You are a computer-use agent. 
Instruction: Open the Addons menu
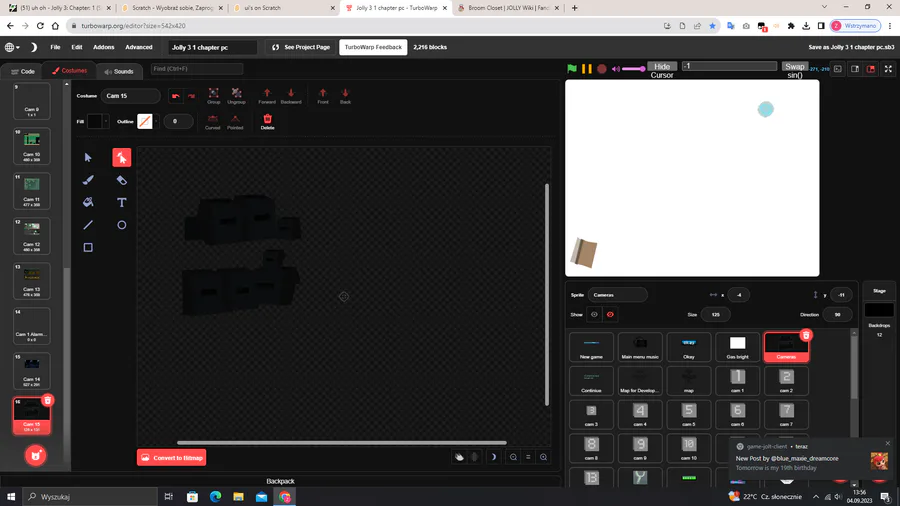(x=103, y=47)
